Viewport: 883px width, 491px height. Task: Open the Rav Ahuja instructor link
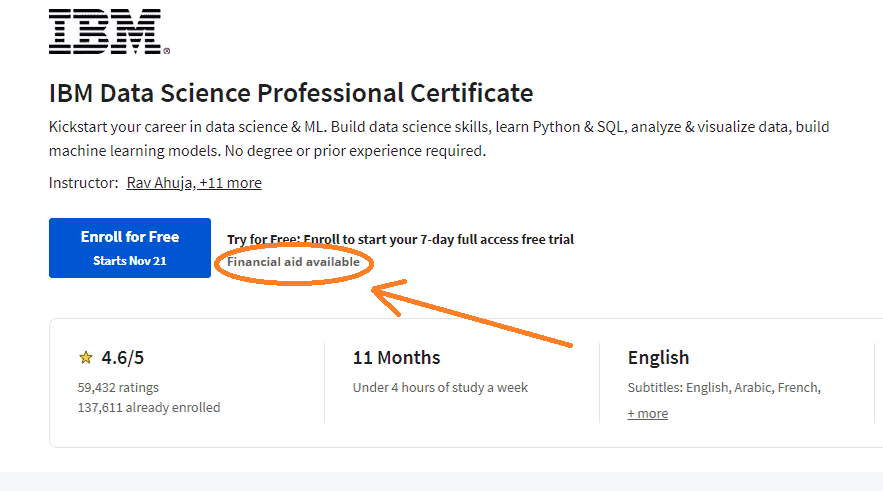pos(160,183)
